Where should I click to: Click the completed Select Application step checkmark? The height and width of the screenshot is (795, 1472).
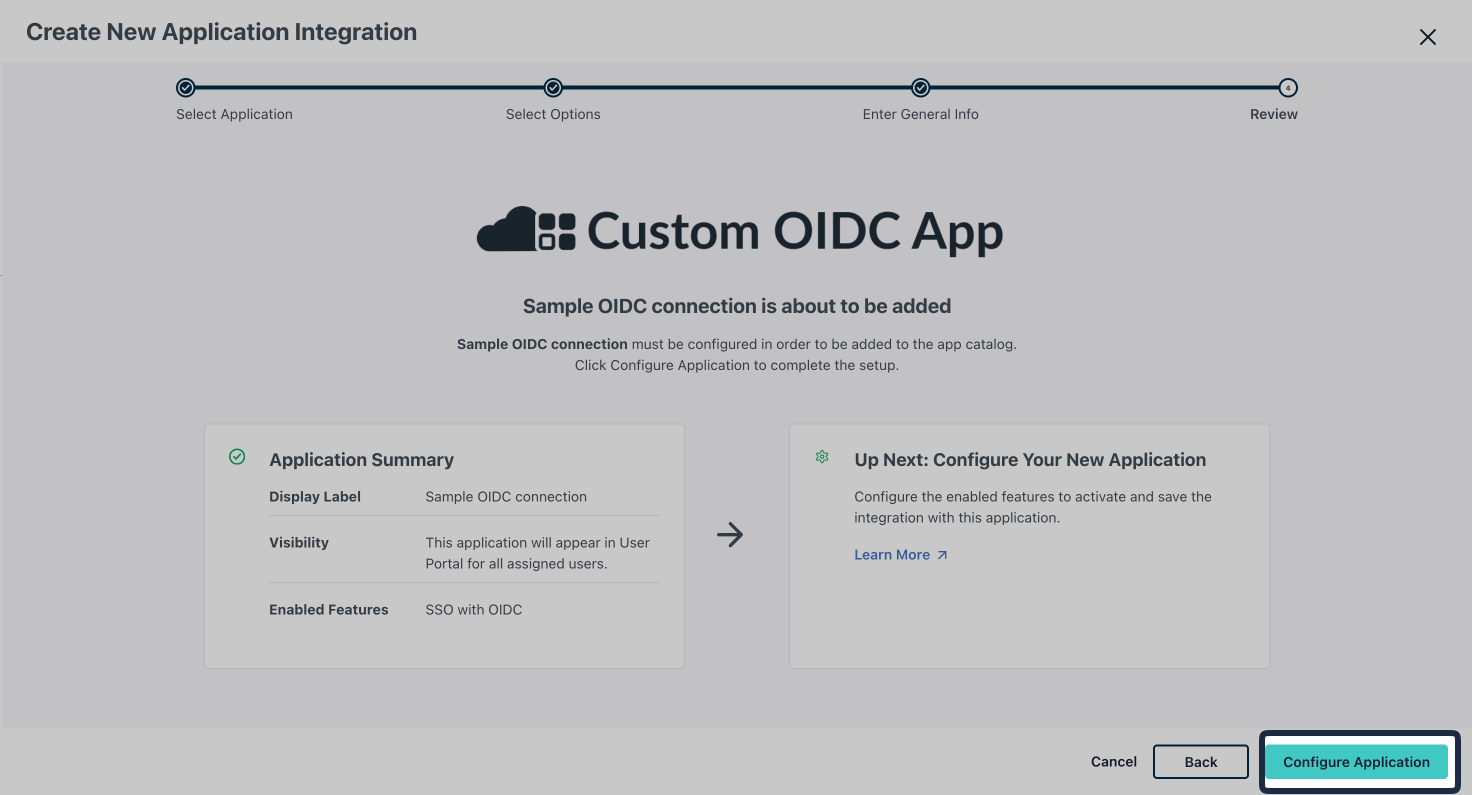185,88
